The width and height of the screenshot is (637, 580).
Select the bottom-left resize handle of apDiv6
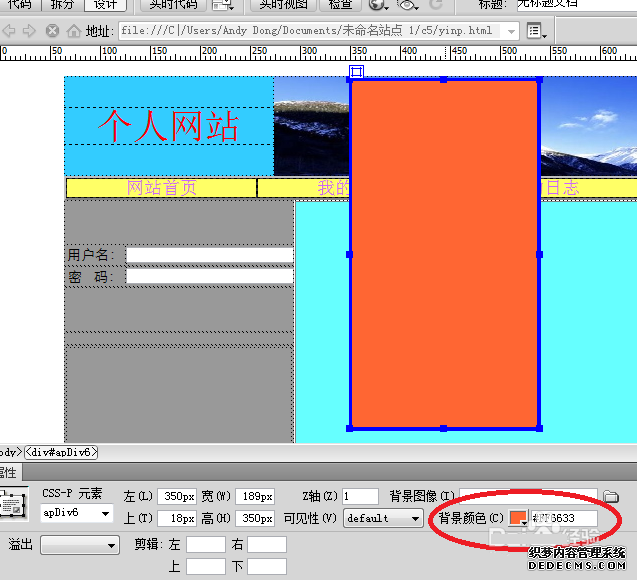tap(349, 428)
